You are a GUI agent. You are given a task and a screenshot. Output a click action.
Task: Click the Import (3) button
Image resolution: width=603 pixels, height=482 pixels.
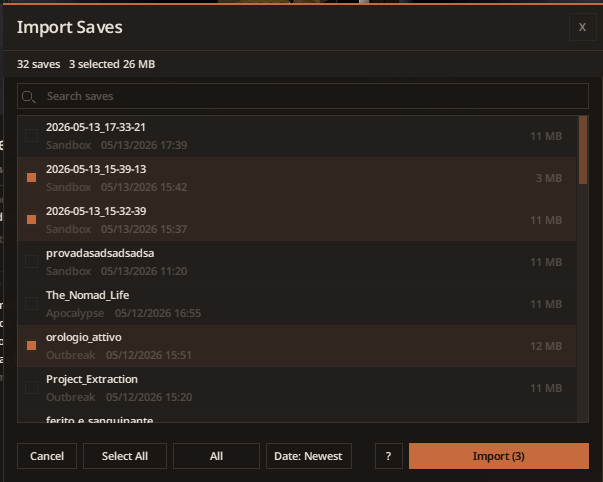[499, 456]
